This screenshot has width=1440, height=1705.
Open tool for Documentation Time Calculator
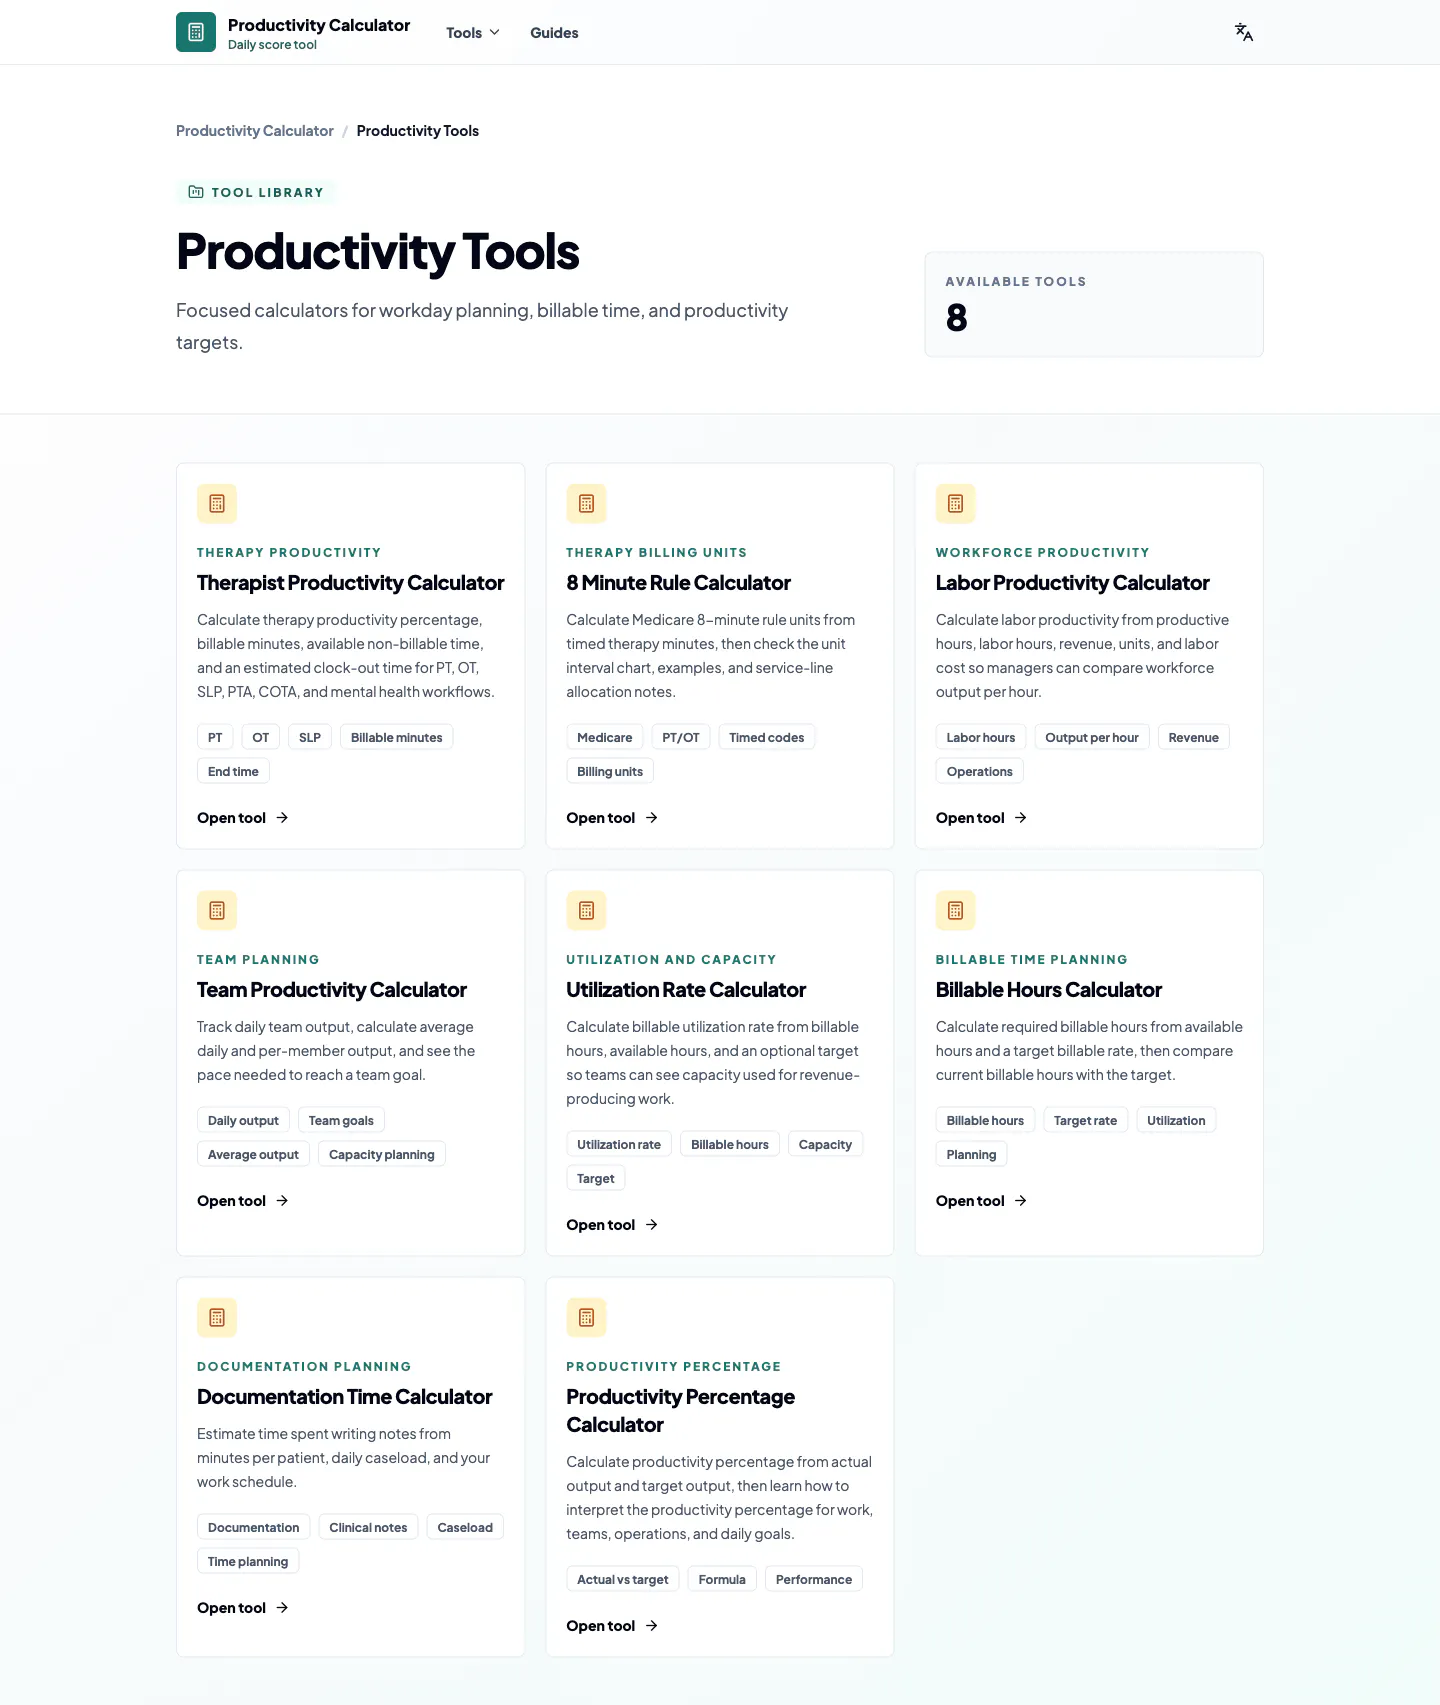[x=243, y=1608]
